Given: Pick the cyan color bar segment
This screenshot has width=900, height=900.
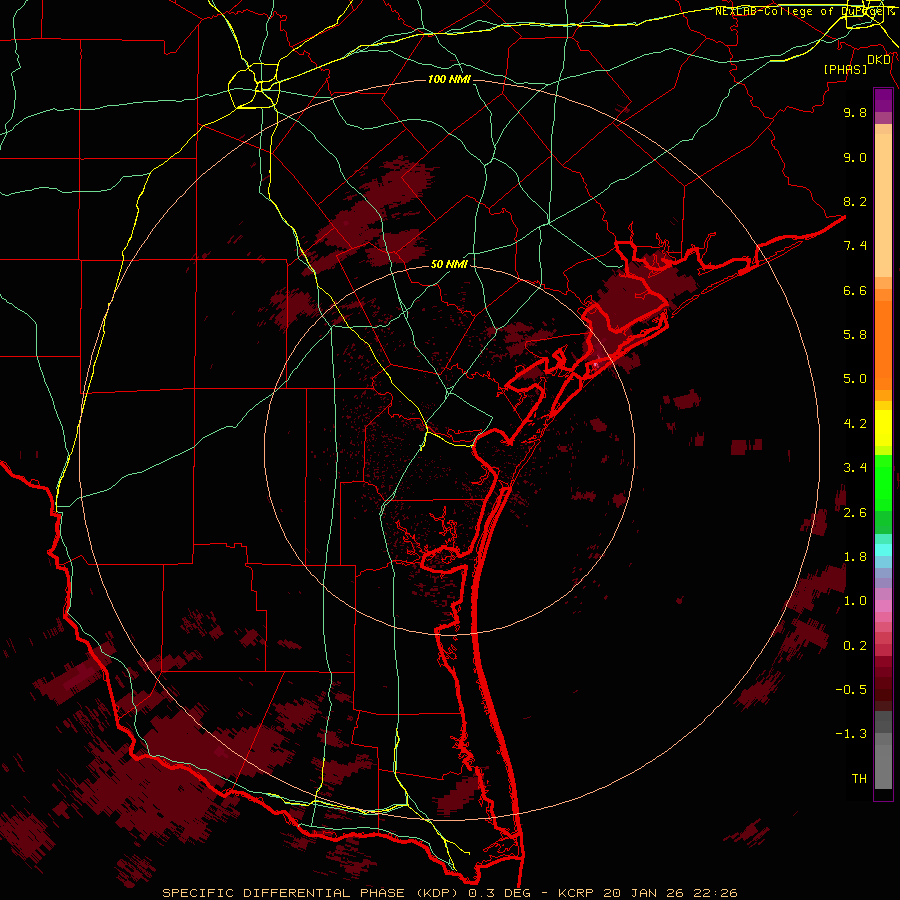Looking at the screenshot, I should (883, 550).
